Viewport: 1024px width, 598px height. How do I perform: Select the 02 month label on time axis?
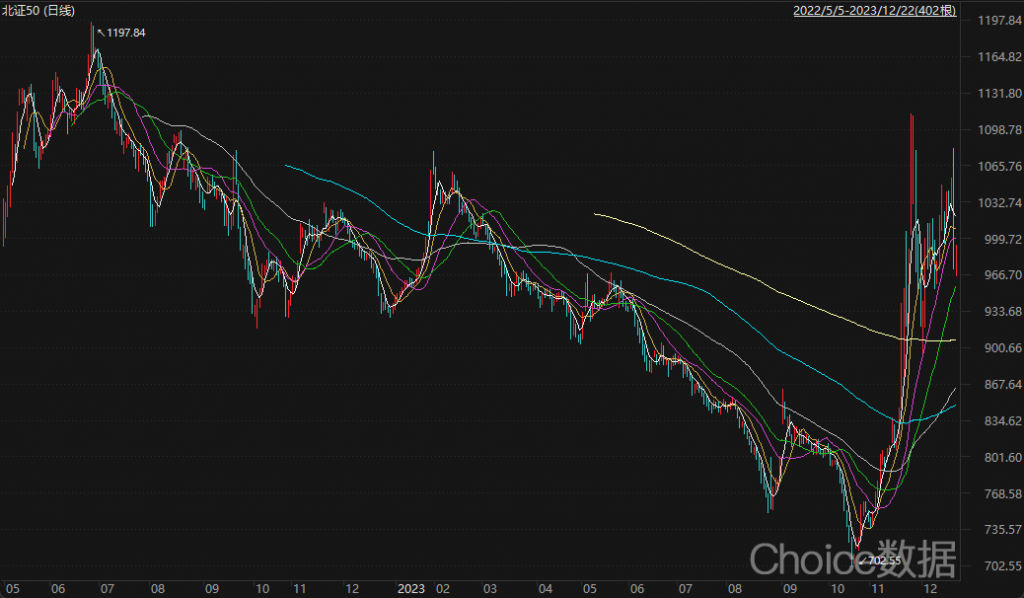point(443,590)
